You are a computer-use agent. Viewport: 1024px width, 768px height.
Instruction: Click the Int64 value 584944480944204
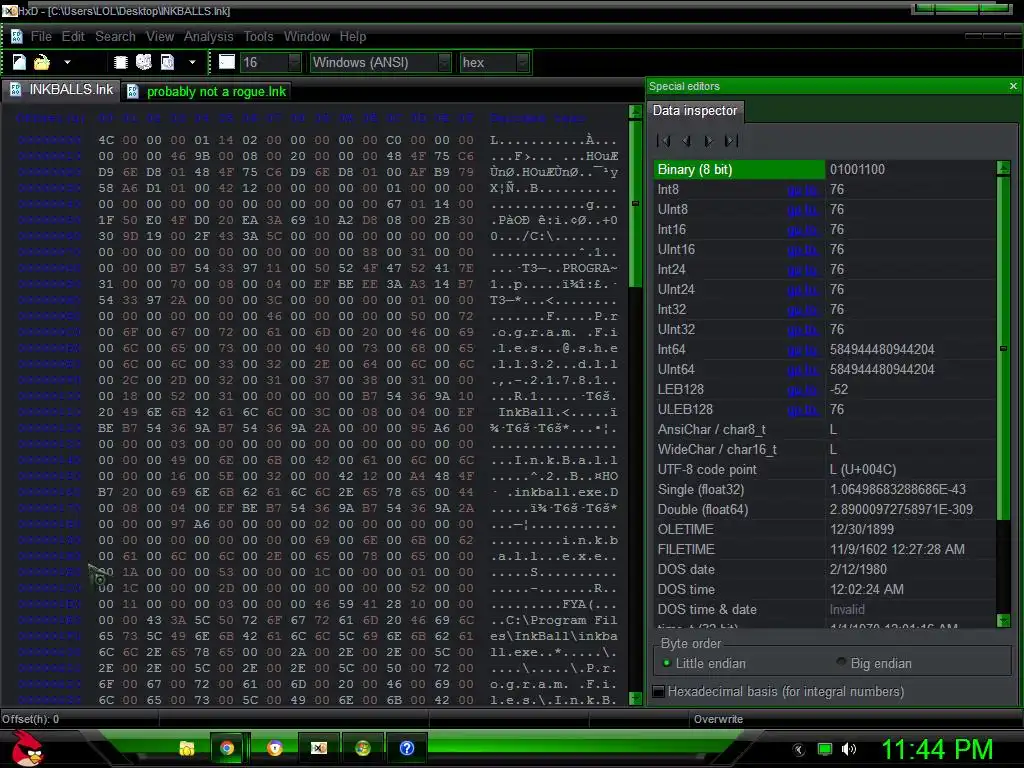pos(882,349)
